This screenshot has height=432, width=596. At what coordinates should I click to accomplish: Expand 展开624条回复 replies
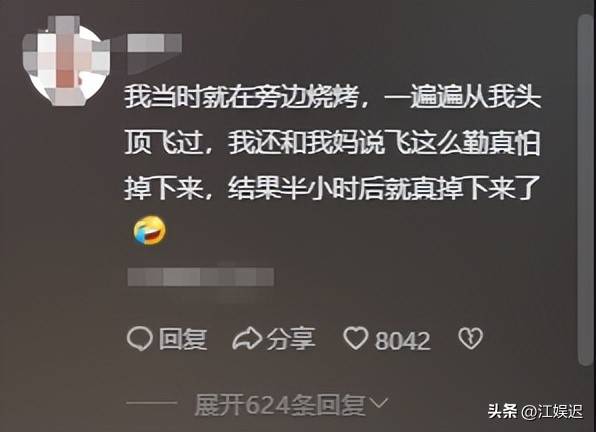click(x=291, y=405)
